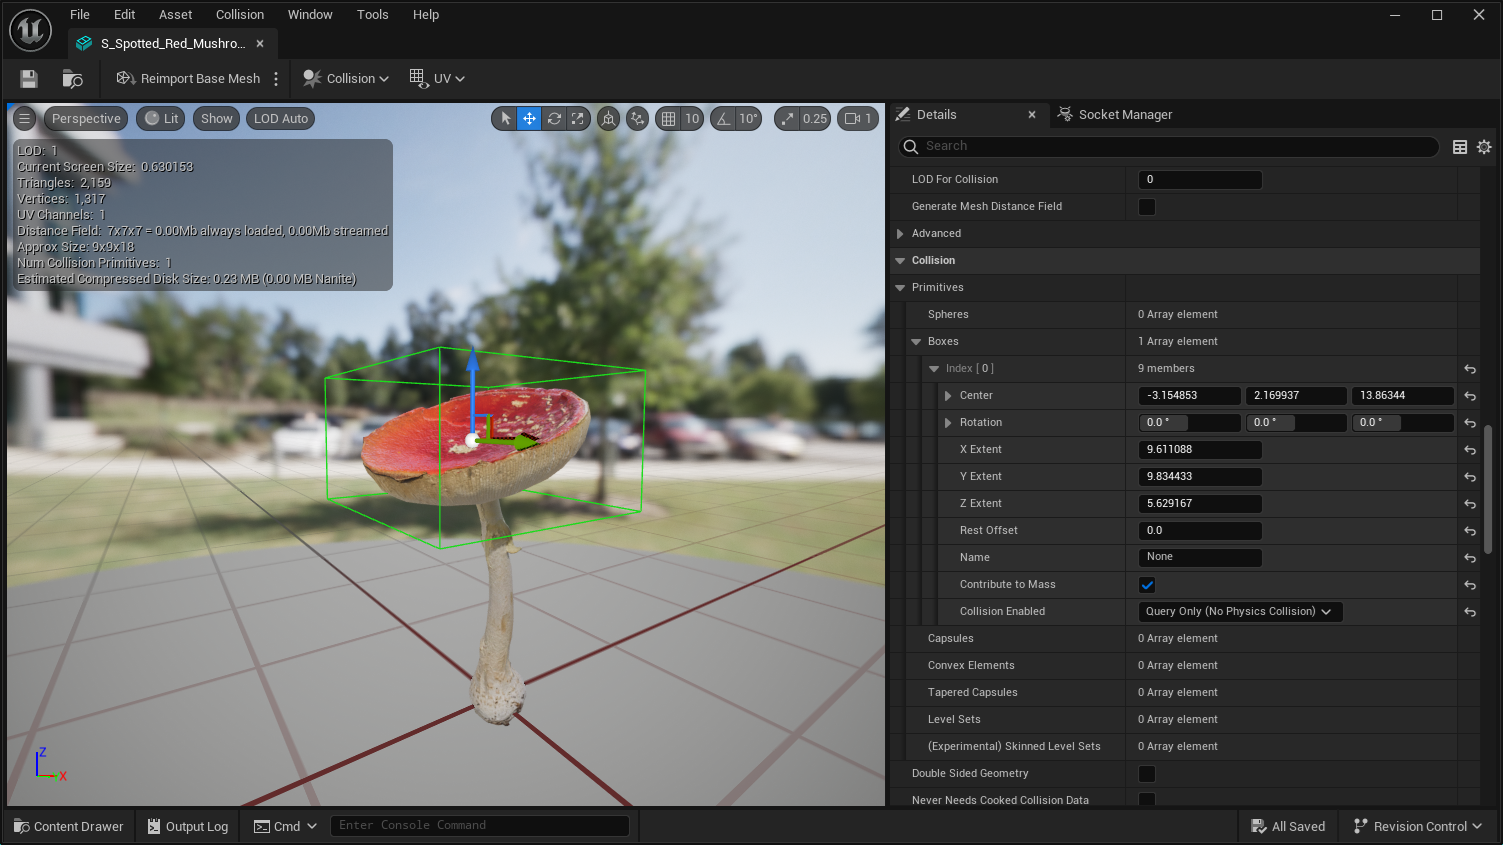Open the viewport hamburger options menu
Screen dimensions: 1503x845
25,118
